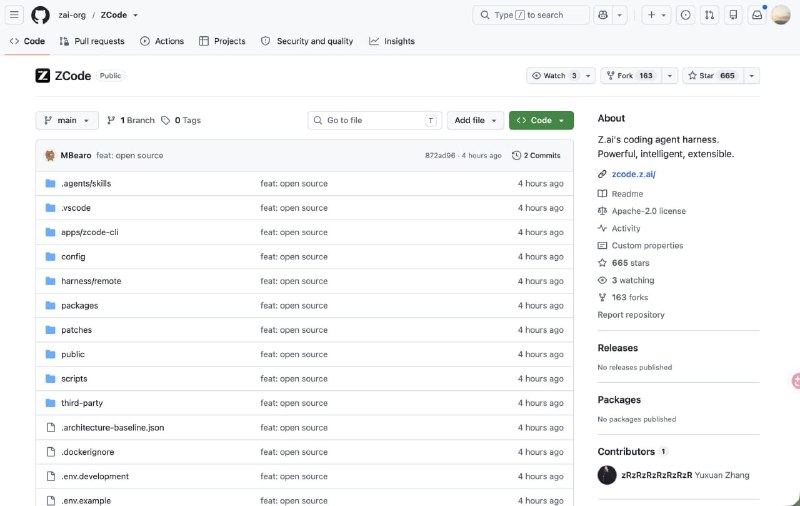
Task: Open the .agents/skills folder
Action: 86,184
